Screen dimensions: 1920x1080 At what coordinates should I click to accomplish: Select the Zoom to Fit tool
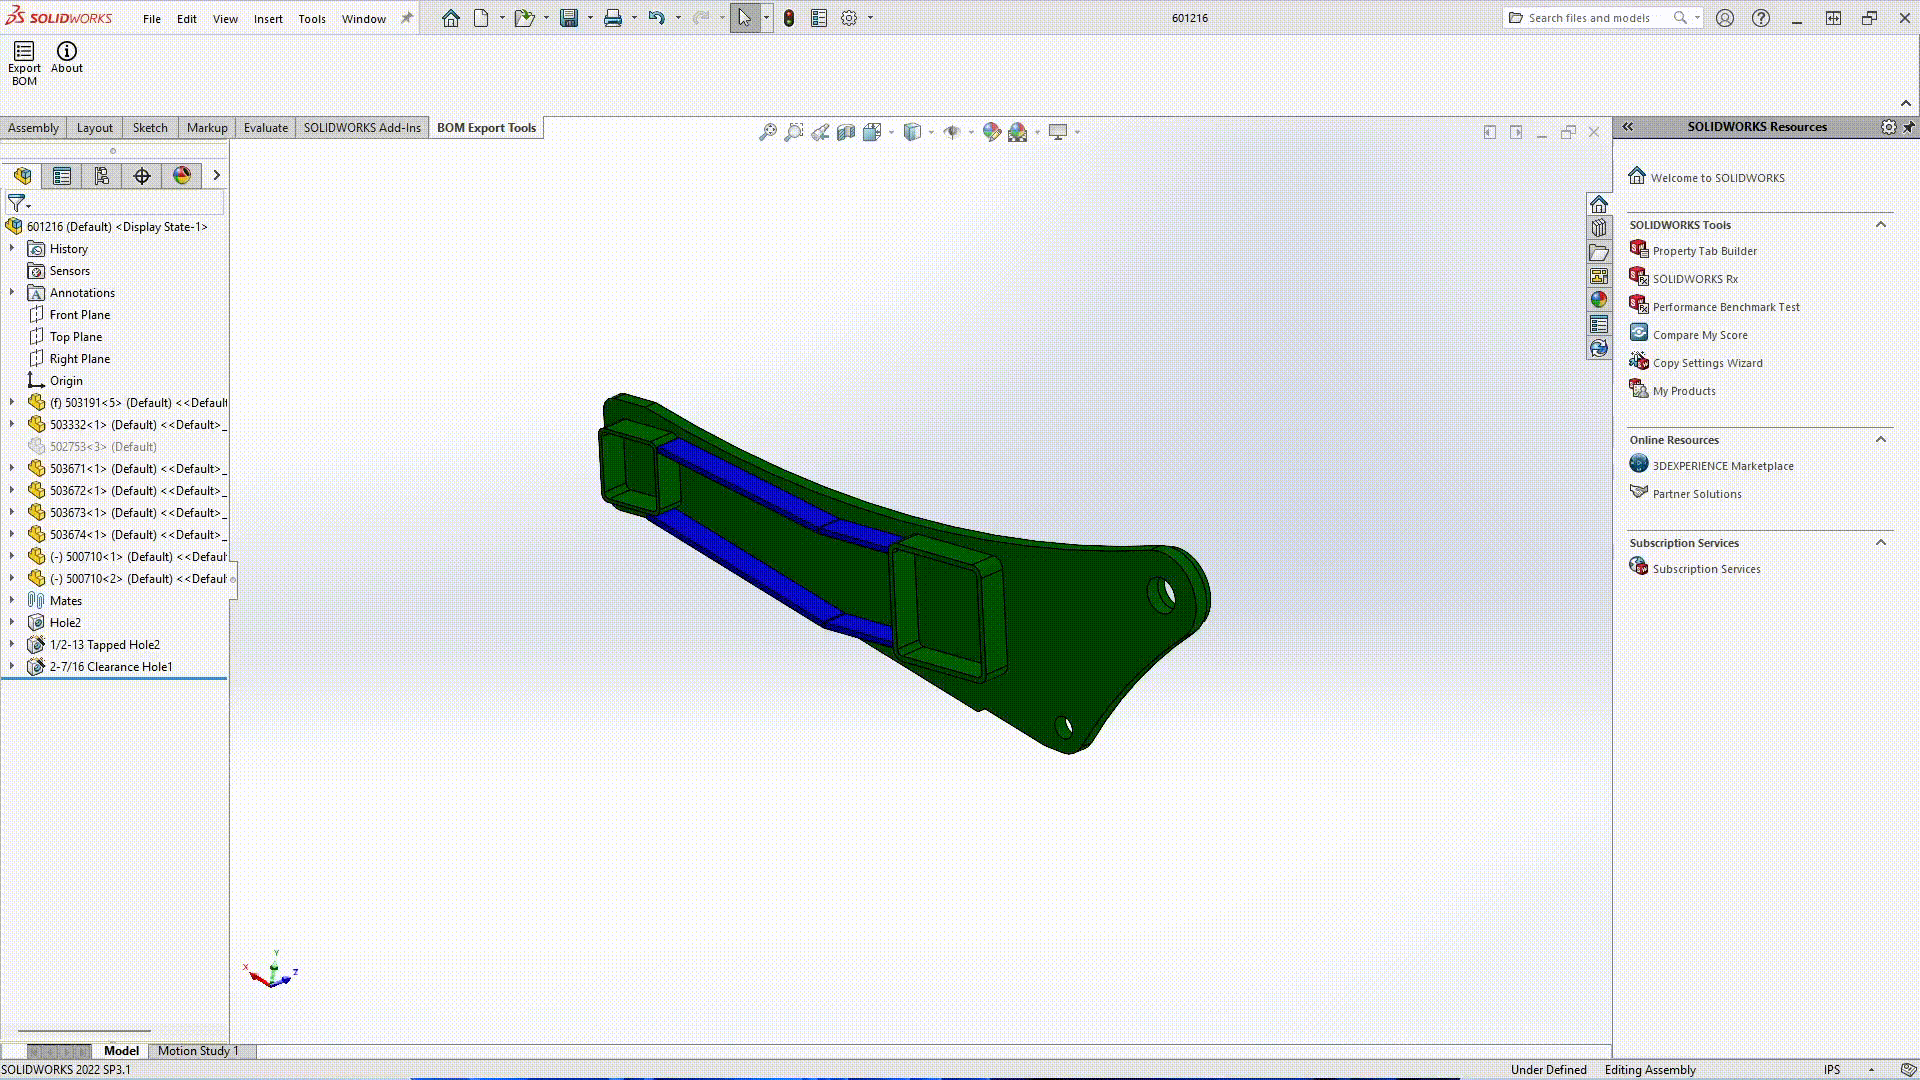click(769, 131)
